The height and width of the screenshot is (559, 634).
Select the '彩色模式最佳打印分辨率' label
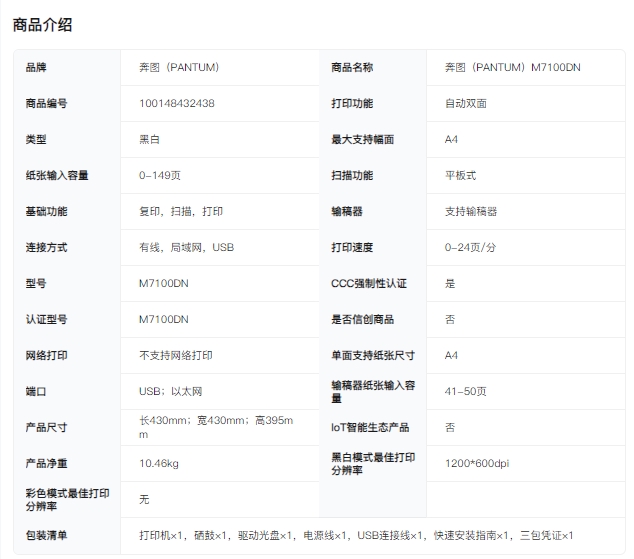coord(67,499)
